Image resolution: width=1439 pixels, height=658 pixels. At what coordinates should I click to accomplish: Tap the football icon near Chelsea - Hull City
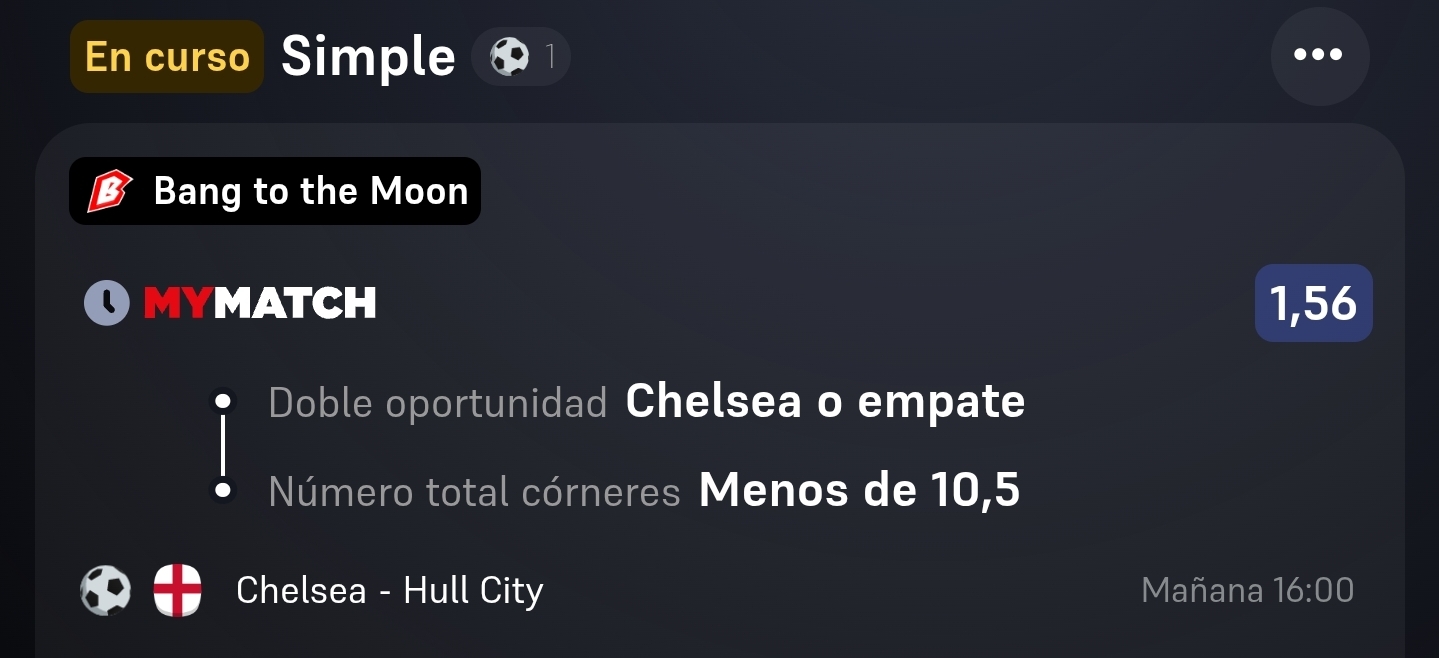click(x=106, y=590)
